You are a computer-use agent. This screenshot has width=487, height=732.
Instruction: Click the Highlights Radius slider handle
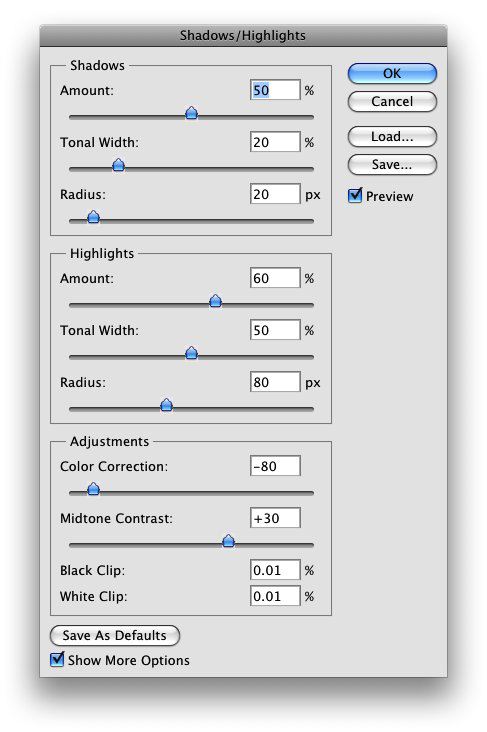click(166, 405)
